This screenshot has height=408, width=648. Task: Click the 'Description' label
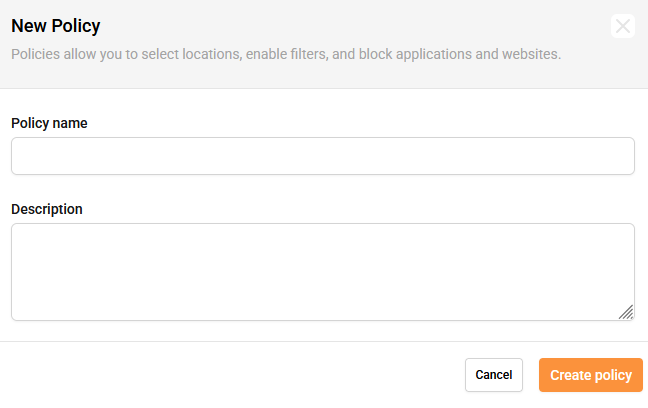pyautogui.click(x=47, y=209)
